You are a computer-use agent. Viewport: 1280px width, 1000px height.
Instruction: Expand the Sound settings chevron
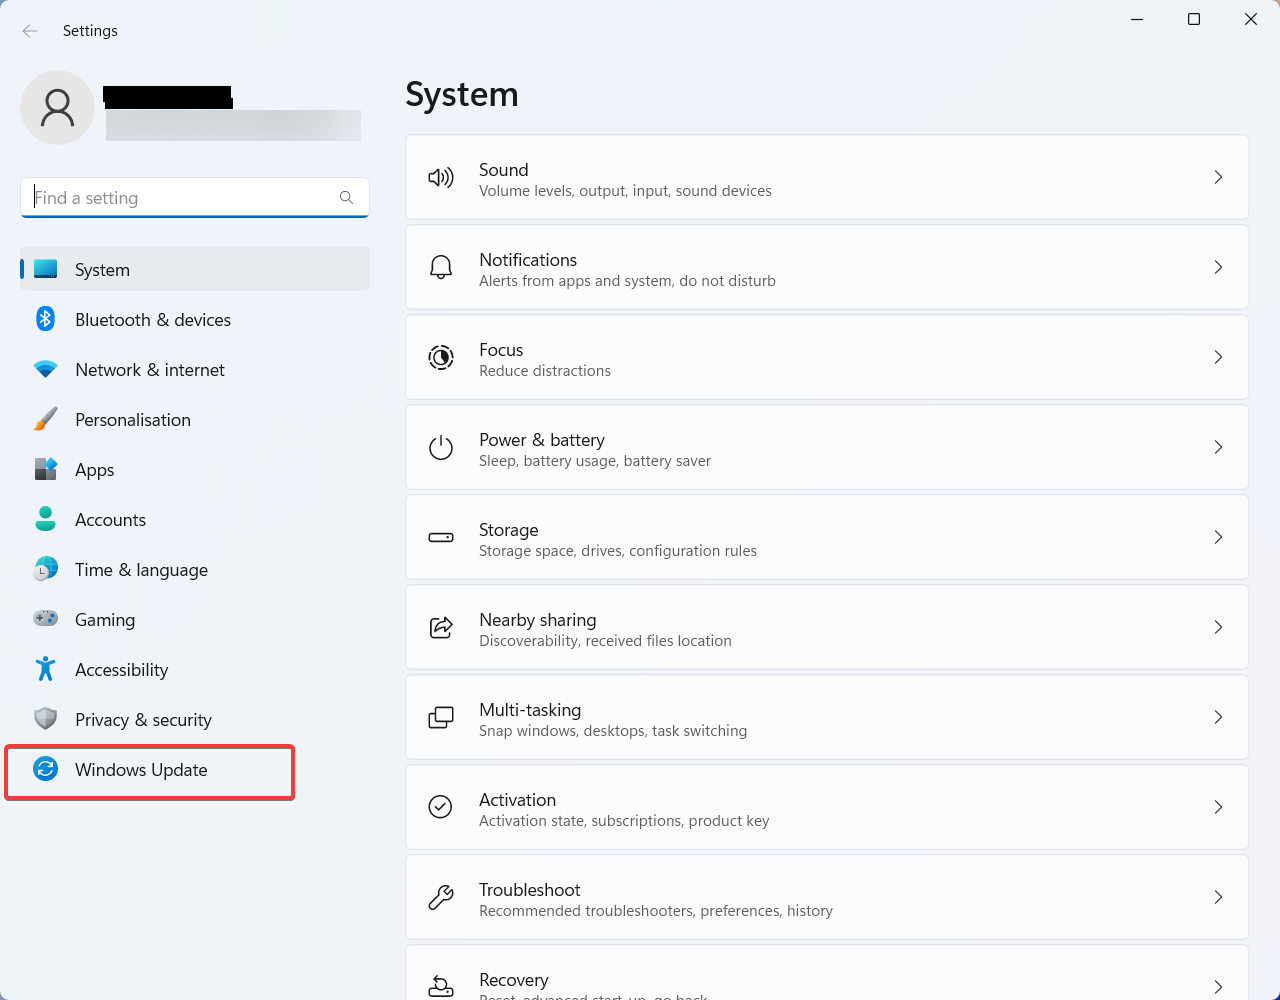[x=1218, y=177]
